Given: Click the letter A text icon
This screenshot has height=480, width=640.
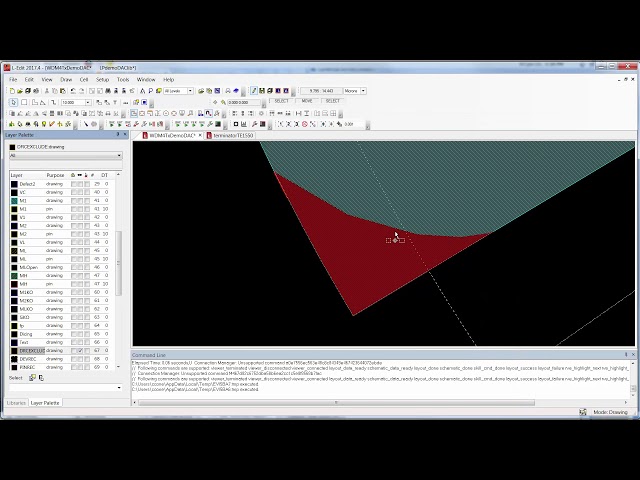Looking at the screenshot, I should pos(142,91).
